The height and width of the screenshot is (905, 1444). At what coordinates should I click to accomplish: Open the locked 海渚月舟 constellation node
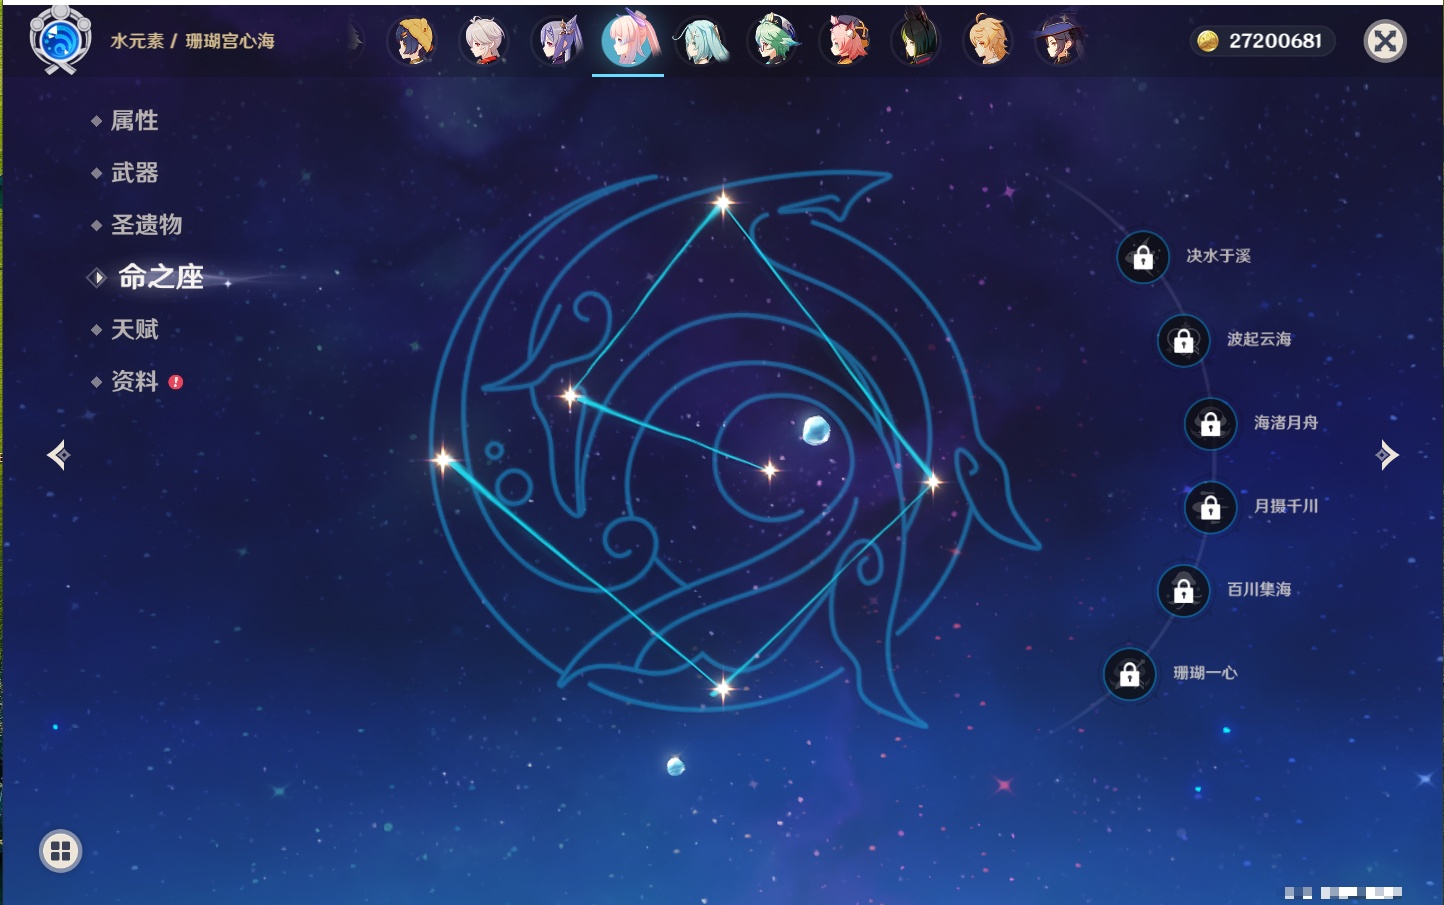coord(1210,423)
